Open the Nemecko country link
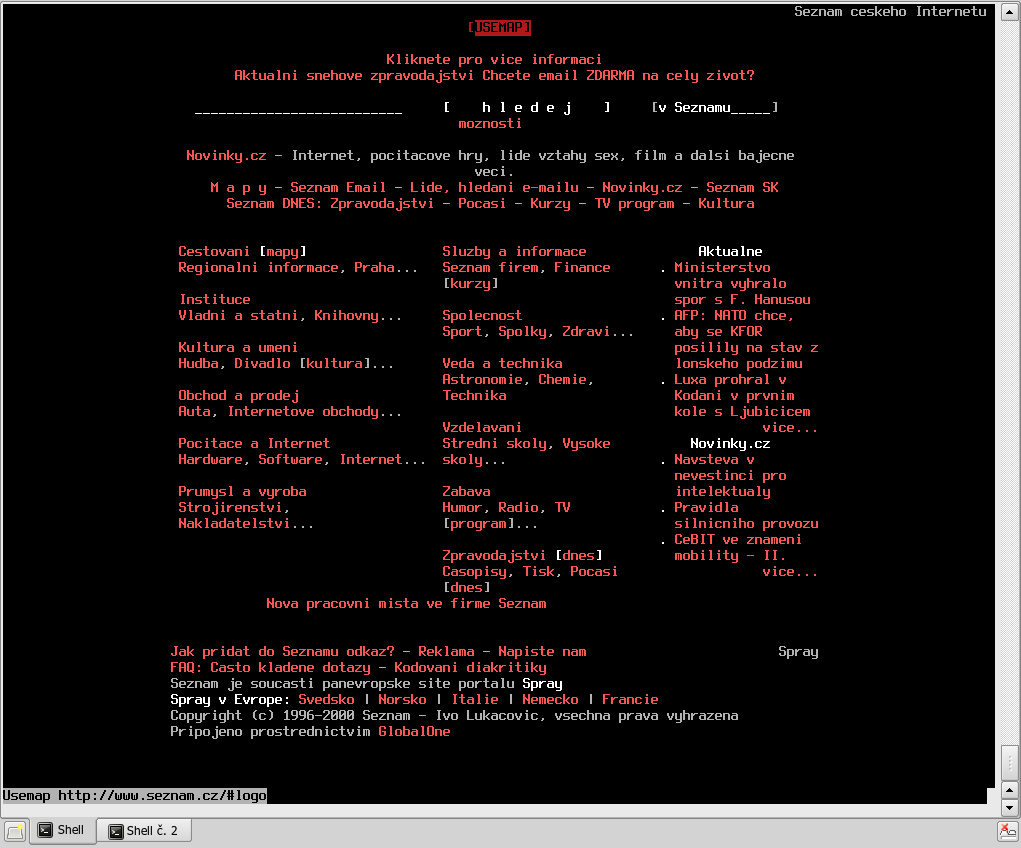Screen dimensions: 1021x848 coord(550,700)
